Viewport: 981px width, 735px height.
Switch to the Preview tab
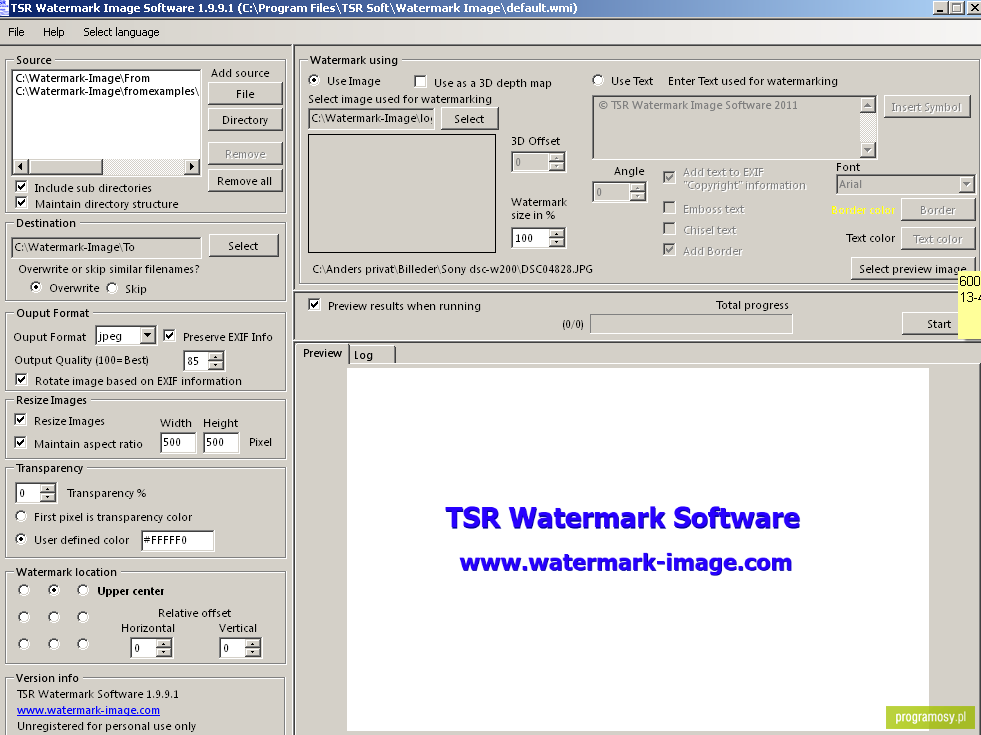point(322,353)
